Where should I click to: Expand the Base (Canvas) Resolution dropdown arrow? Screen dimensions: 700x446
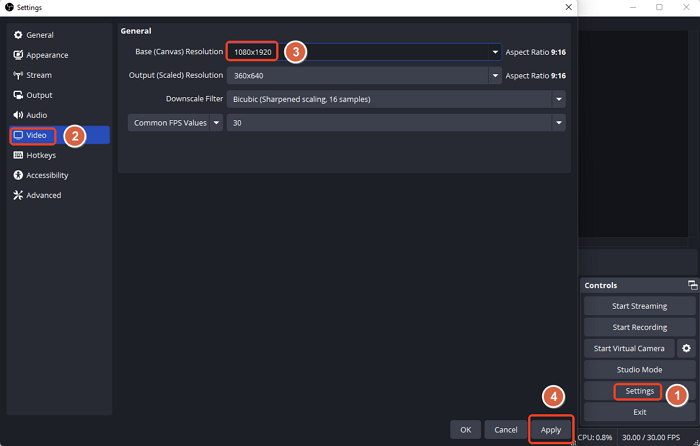495,52
